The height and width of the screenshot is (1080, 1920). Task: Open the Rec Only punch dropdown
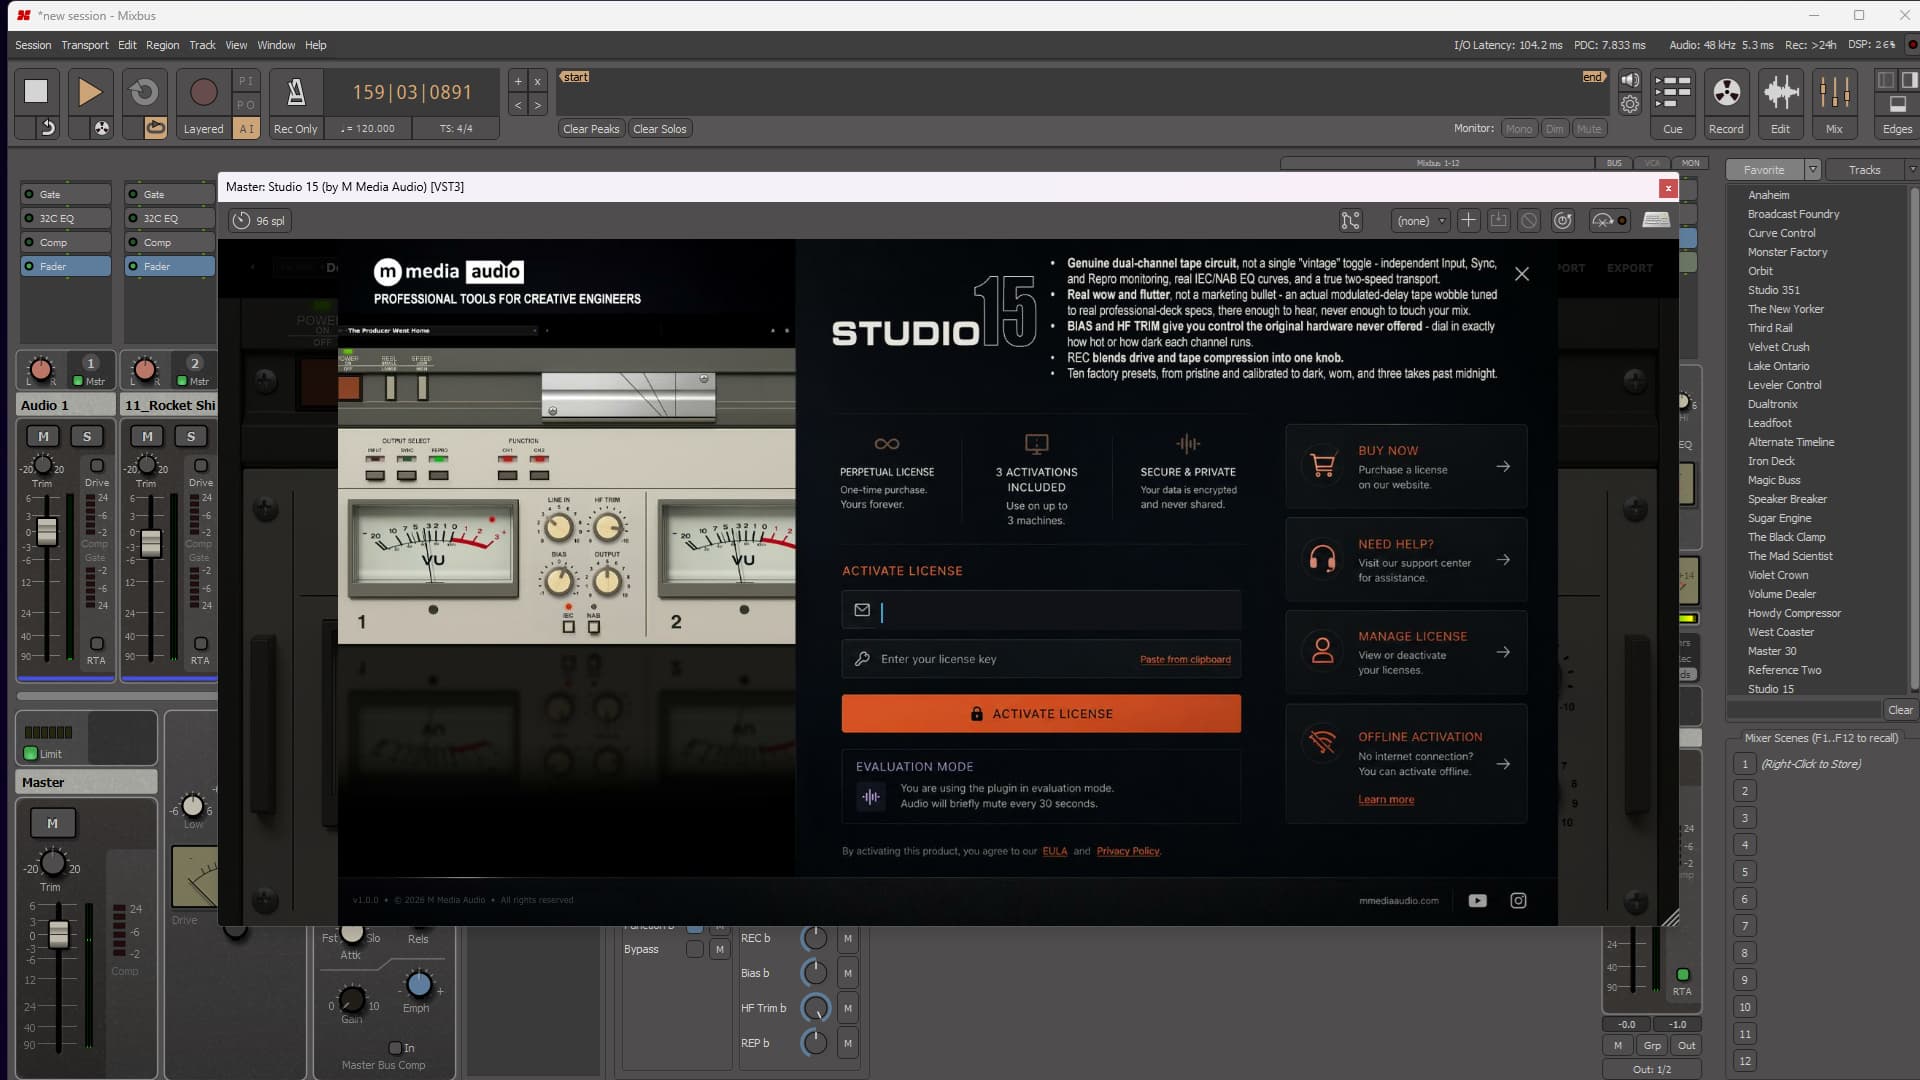(295, 129)
